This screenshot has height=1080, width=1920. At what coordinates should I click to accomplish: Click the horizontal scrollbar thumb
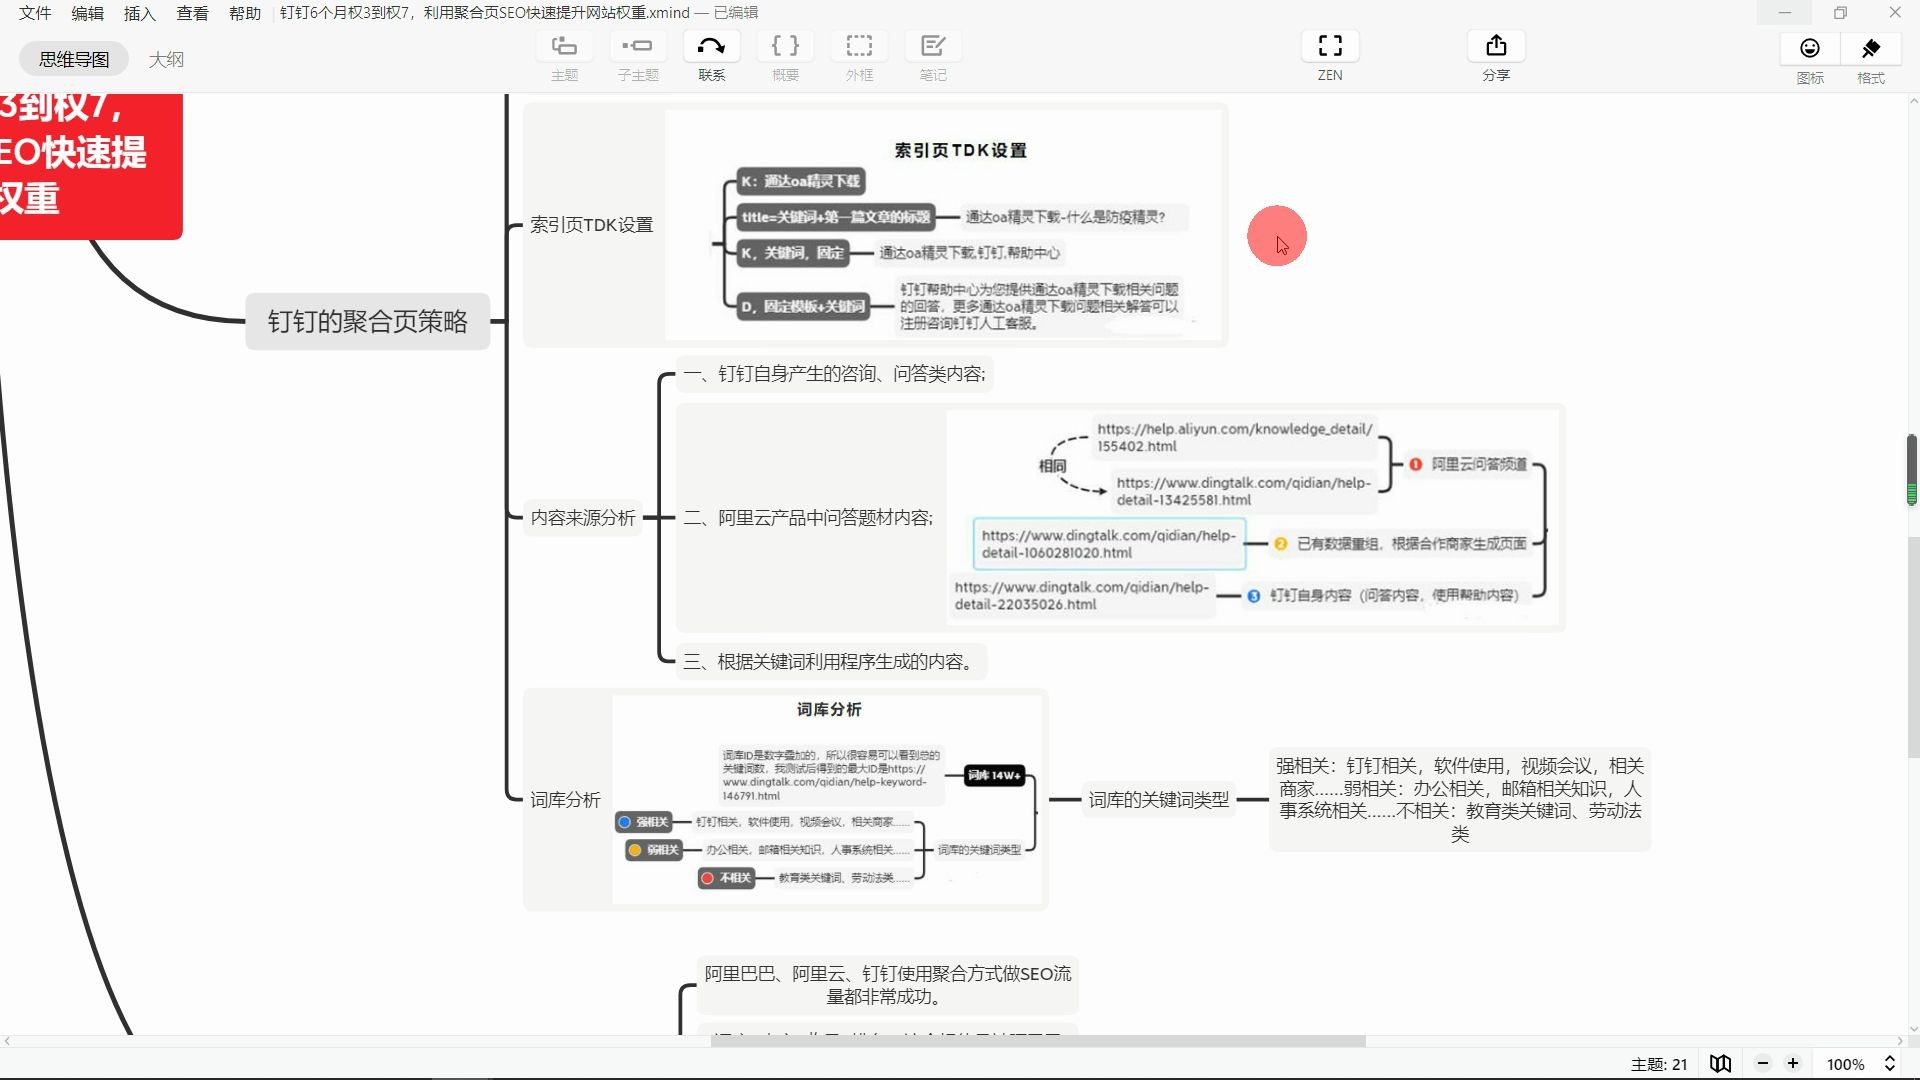pyautogui.click(x=1038, y=1041)
